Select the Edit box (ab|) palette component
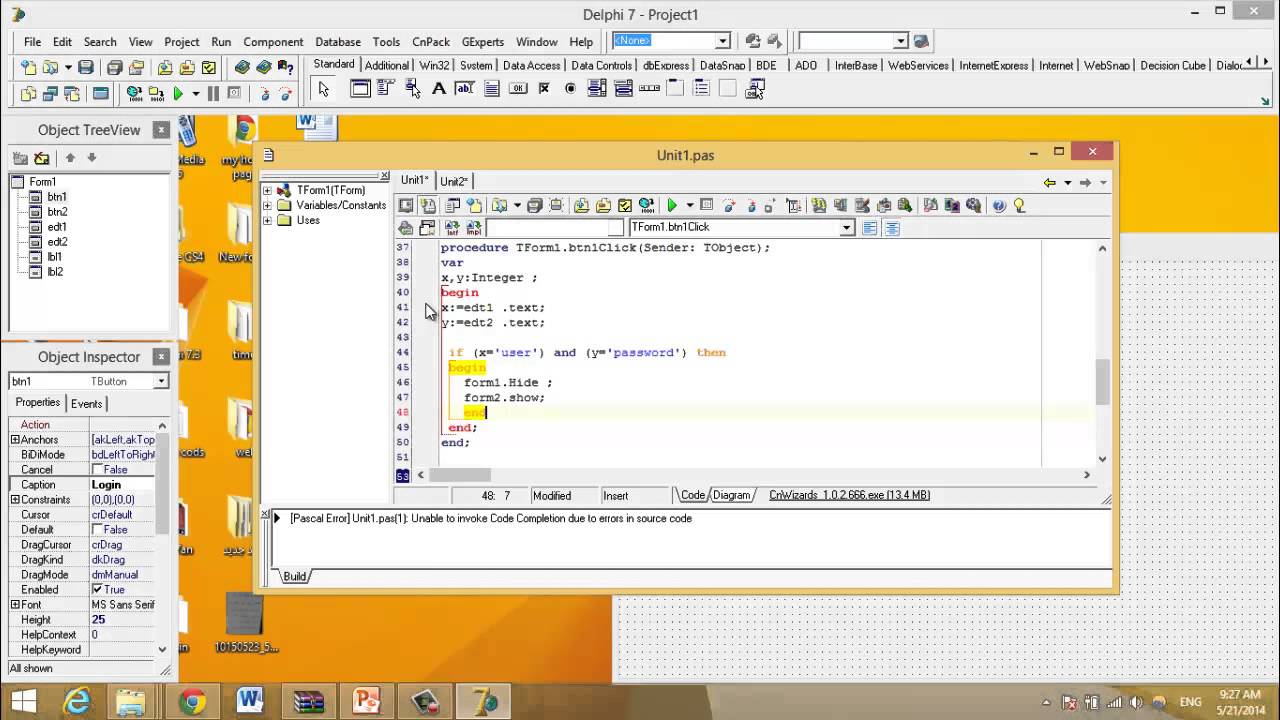Image resolution: width=1280 pixels, height=720 pixels. [x=464, y=89]
